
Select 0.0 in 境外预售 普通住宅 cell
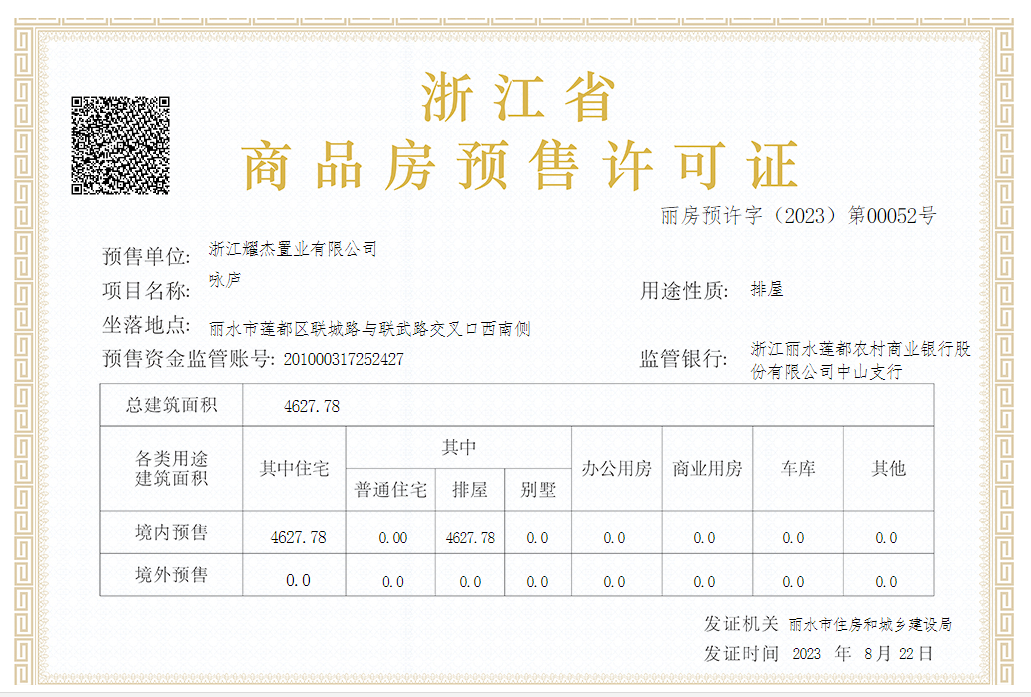[x=393, y=582]
